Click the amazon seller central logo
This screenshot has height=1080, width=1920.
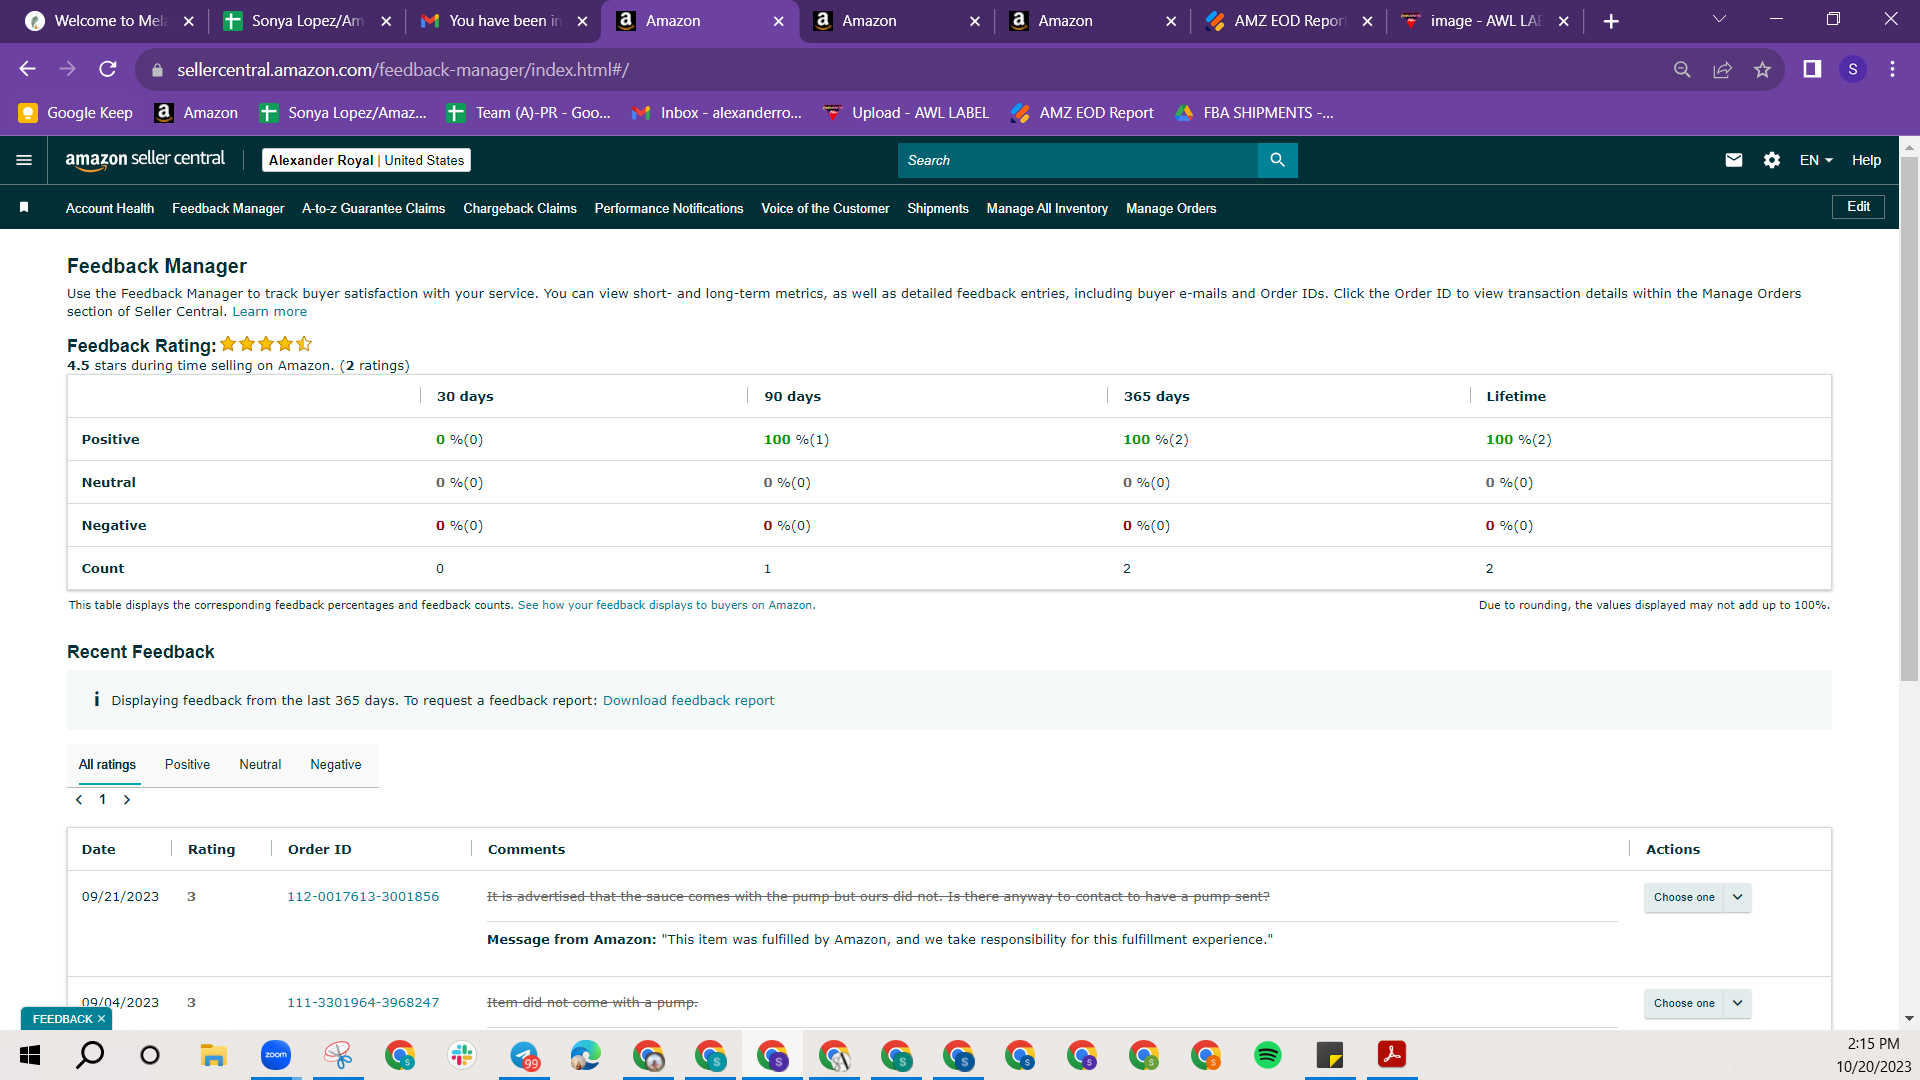(x=145, y=160)
